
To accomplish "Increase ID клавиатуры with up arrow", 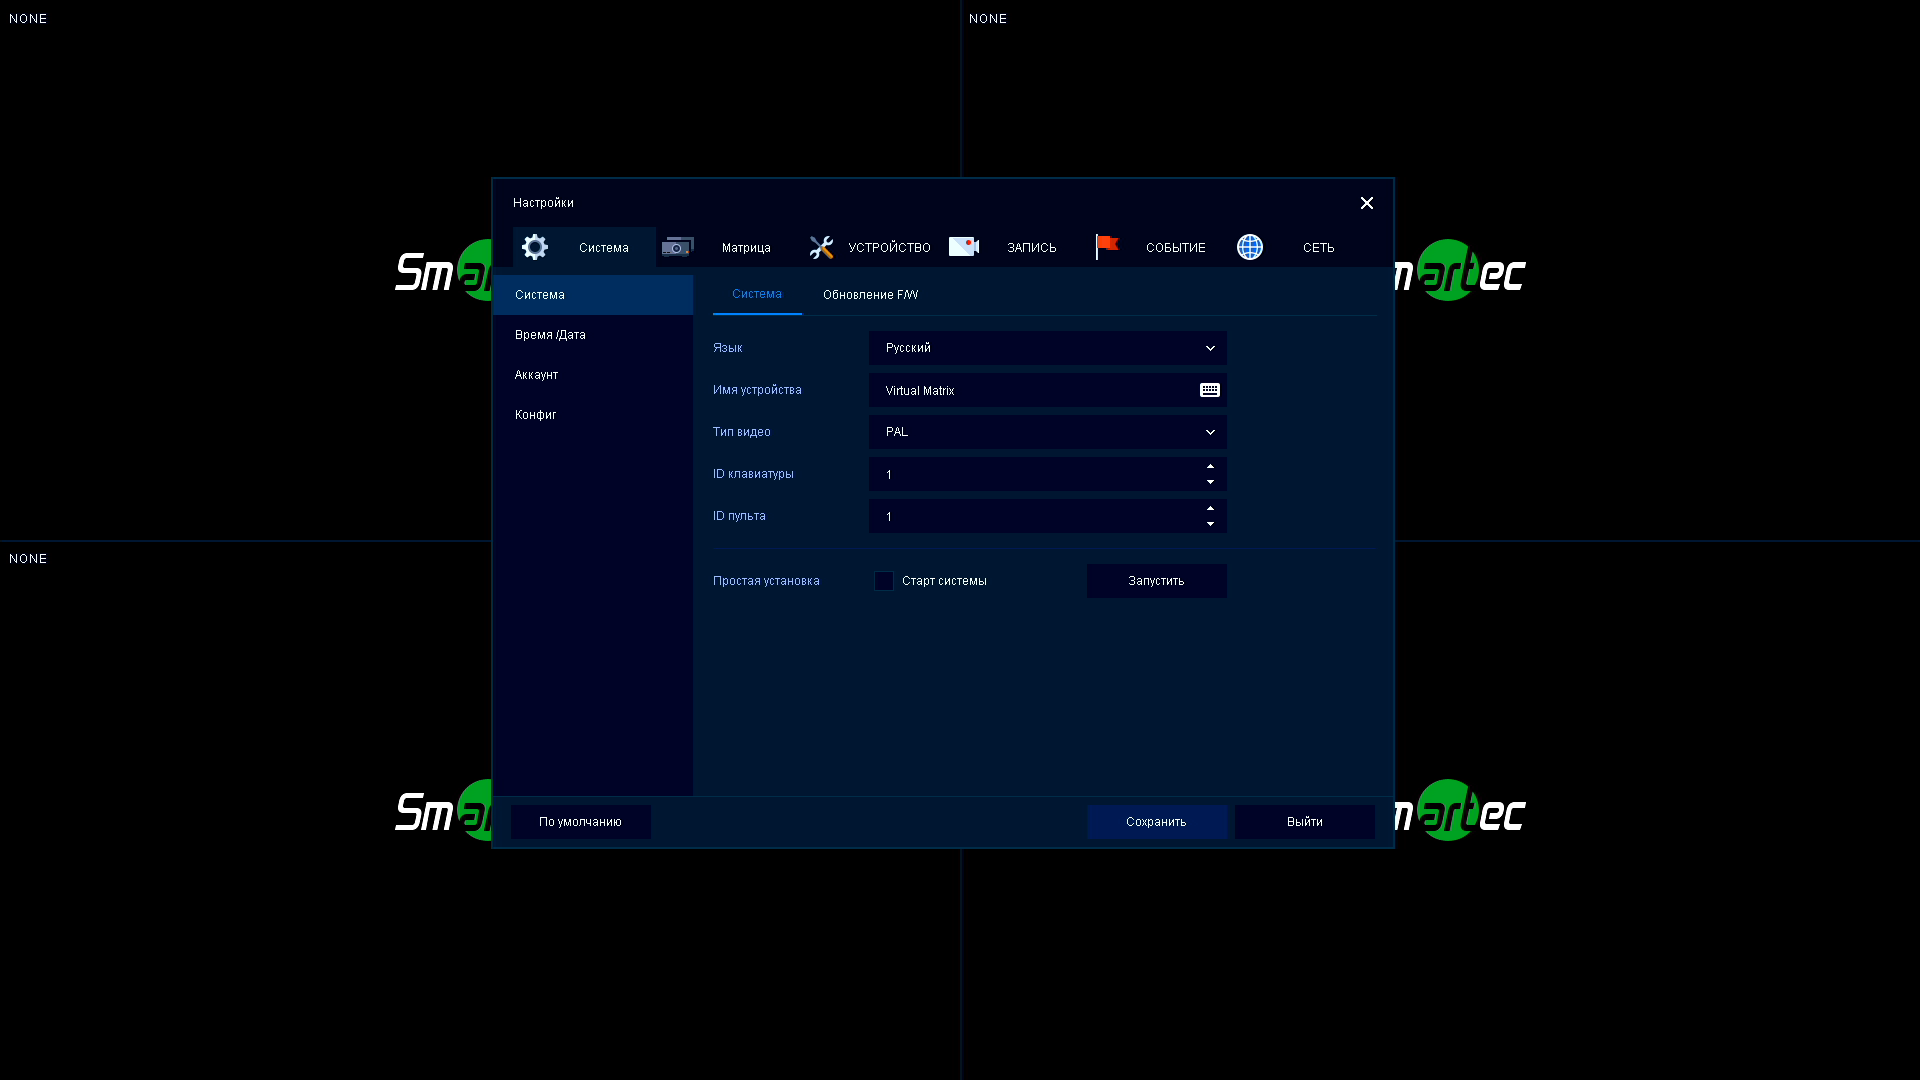I will (1210, 466).
